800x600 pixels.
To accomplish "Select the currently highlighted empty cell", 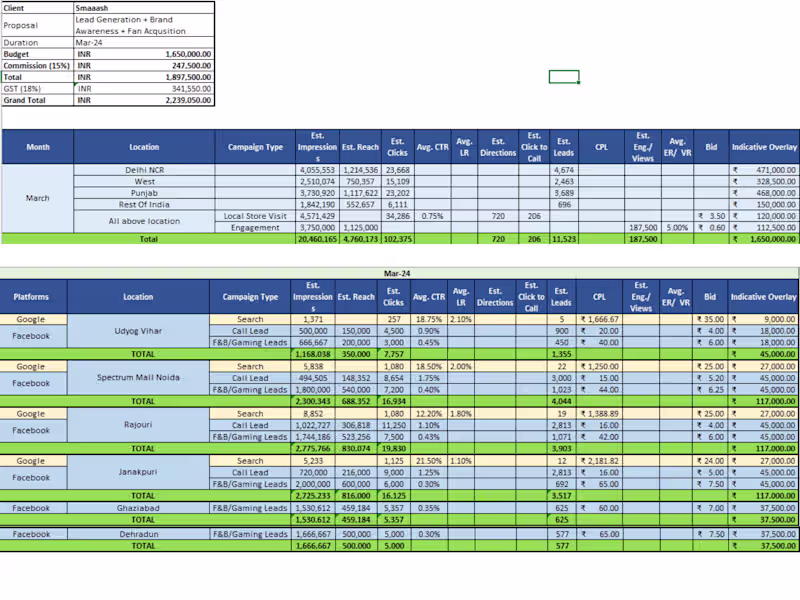I will click(x=563, y=76).
